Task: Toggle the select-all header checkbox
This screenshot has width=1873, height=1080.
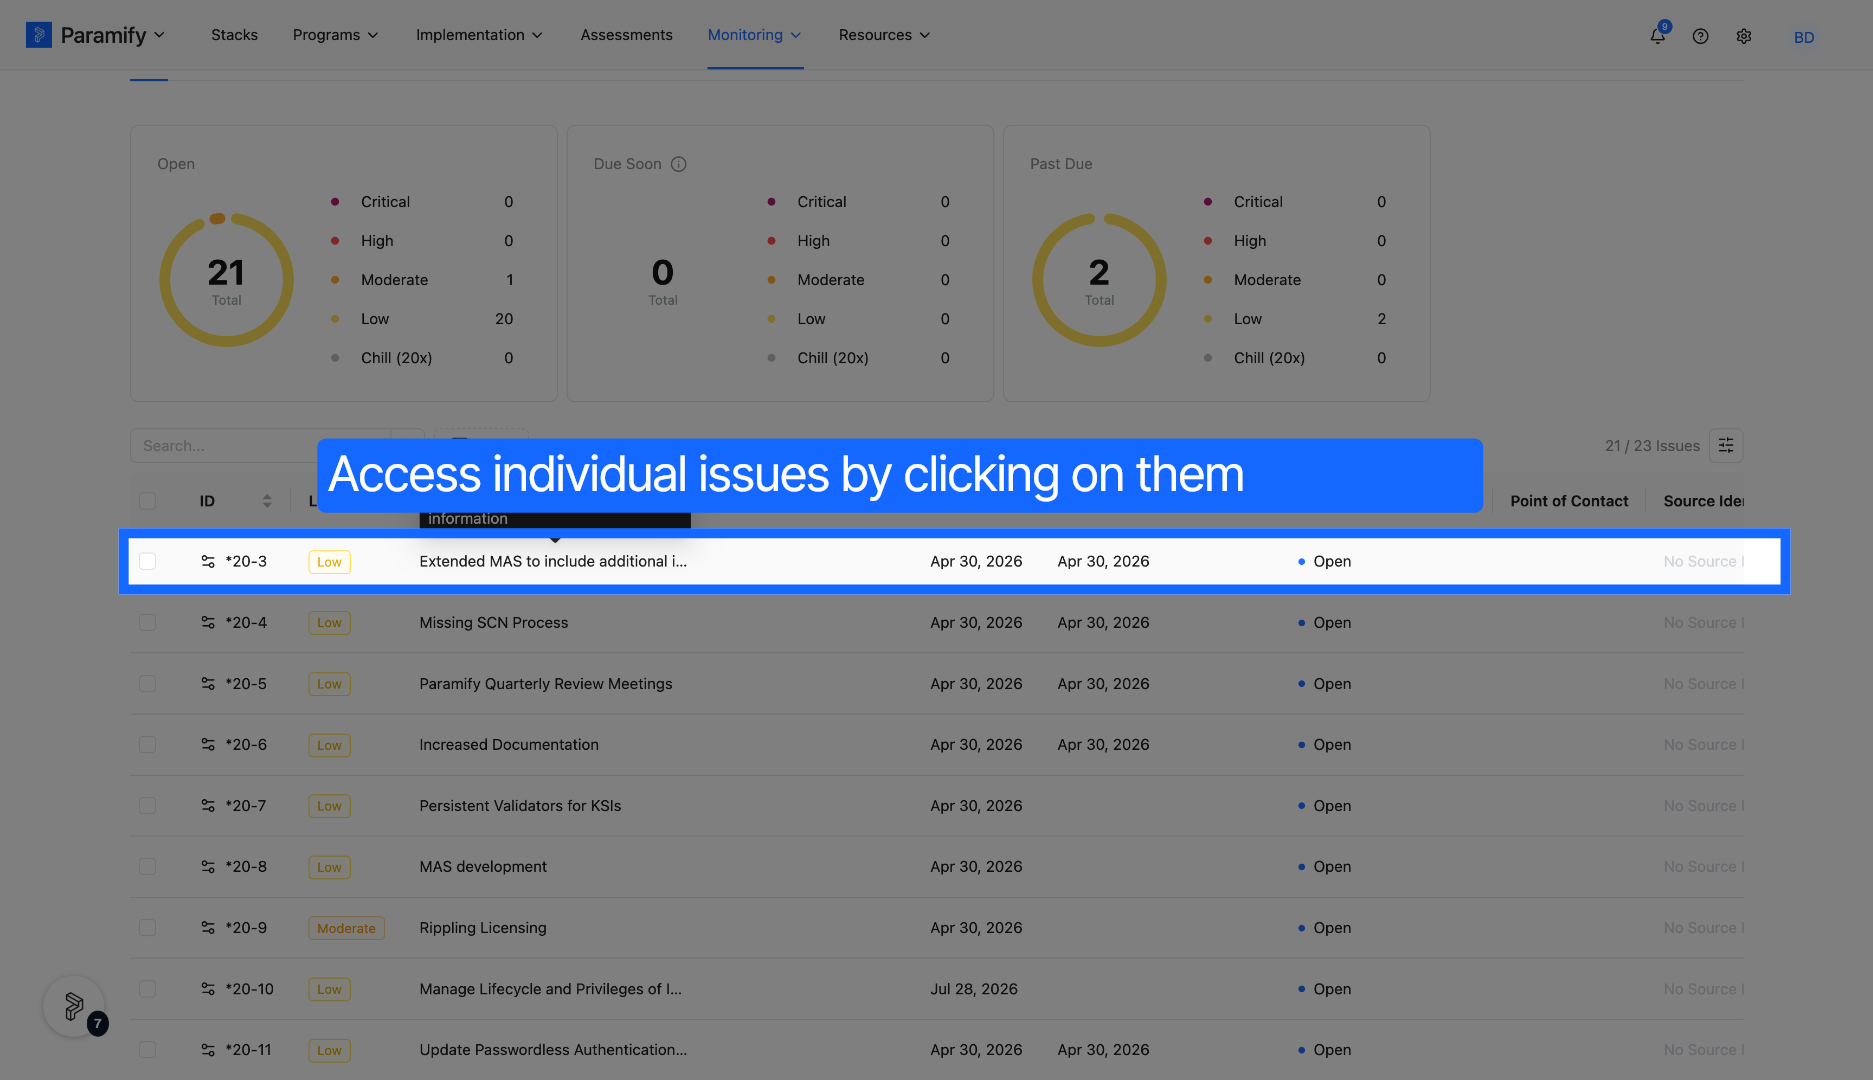Action: (x=148, y=501)
